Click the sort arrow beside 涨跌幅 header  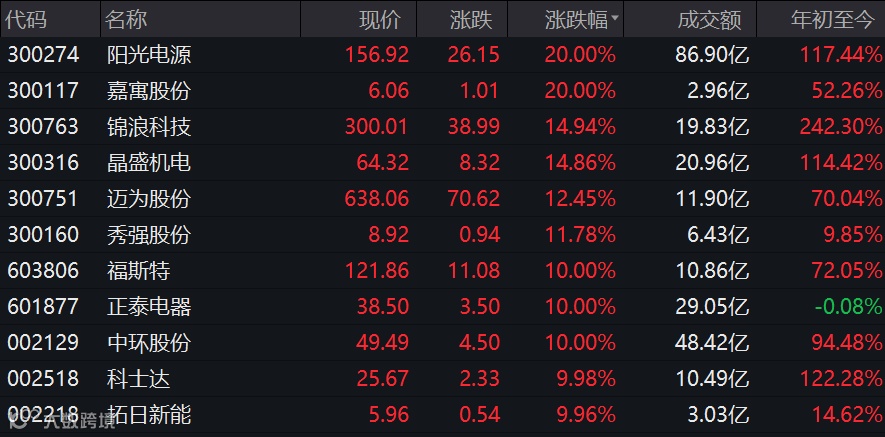pos(614,19)
